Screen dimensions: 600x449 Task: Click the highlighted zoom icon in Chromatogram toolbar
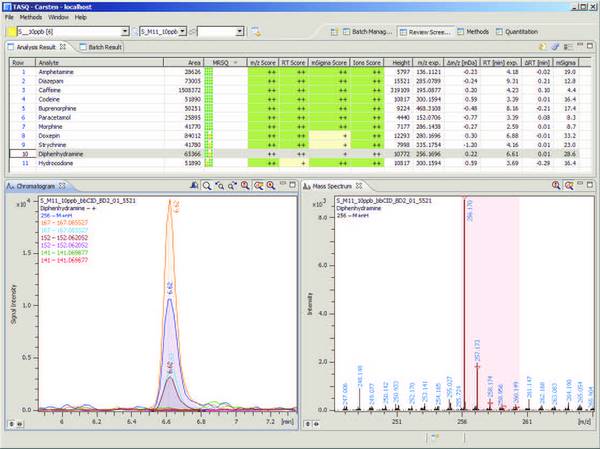259,186
